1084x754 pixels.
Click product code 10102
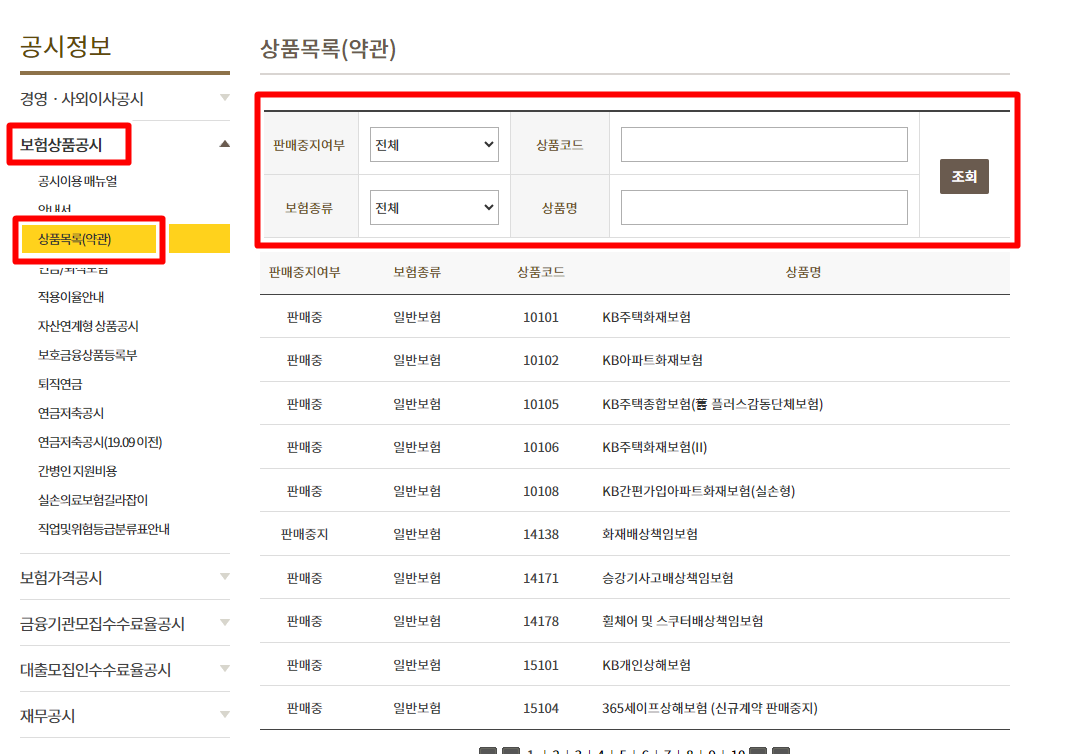(x=541, y=360)
